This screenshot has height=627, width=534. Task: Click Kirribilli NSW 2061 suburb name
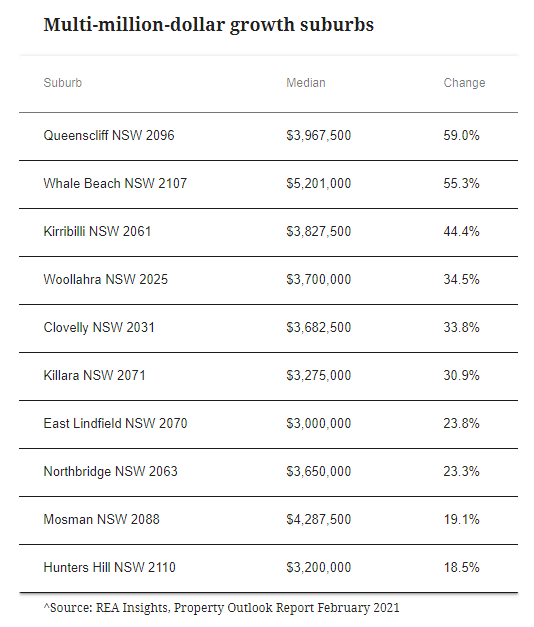(x=97, y=231)
